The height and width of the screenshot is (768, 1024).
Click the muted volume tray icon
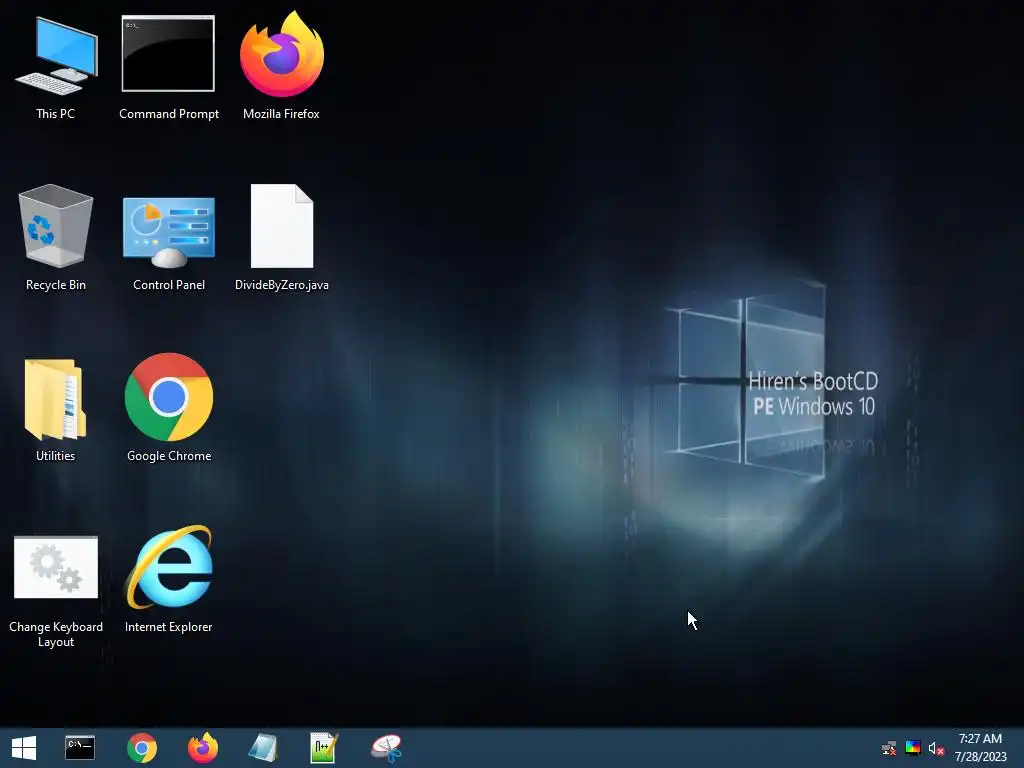[x=936, y=748]
